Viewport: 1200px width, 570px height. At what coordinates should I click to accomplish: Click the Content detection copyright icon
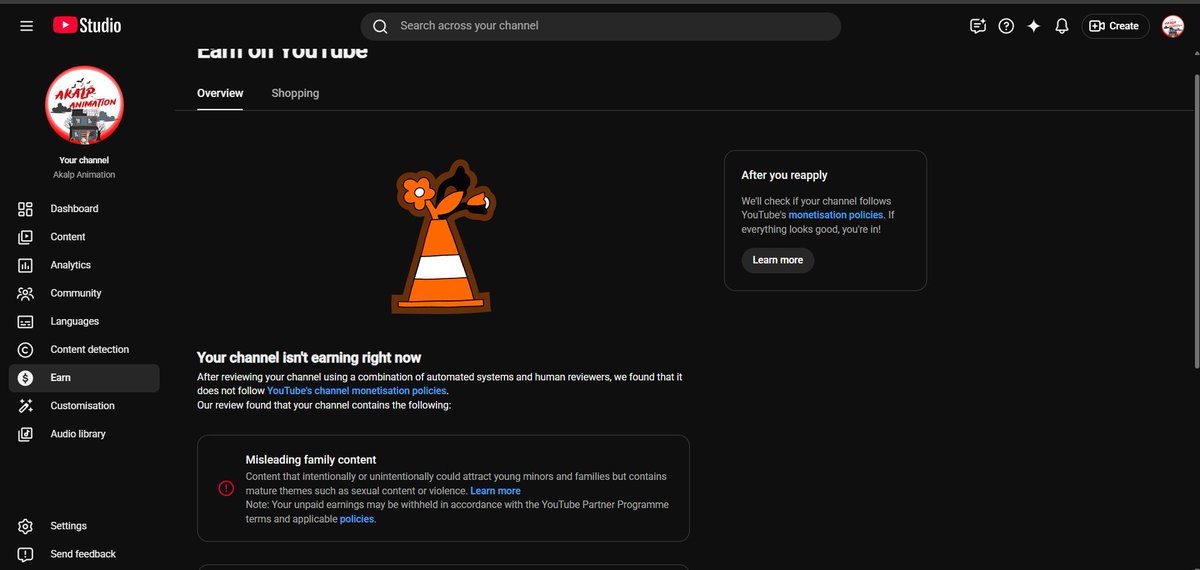click(x=26, y=350)
